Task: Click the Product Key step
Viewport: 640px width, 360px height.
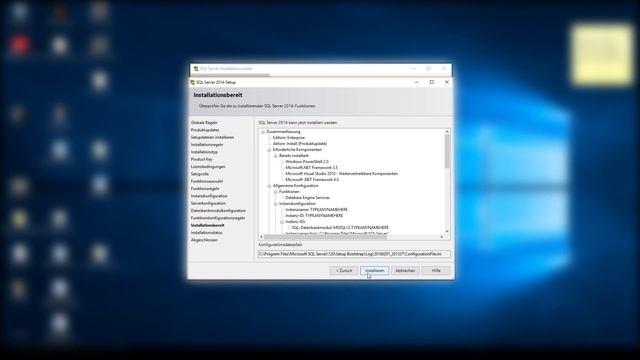Action: pos(202,159)
